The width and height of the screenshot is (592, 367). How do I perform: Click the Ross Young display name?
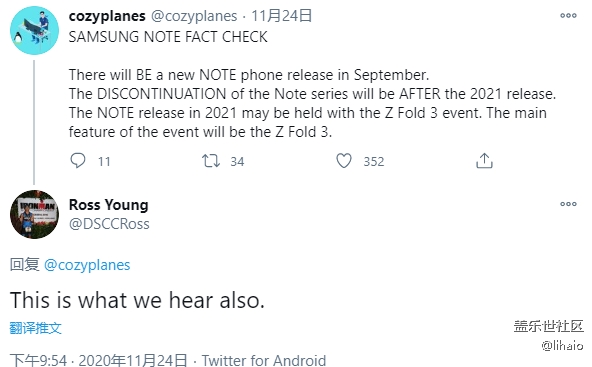click(108, 205)
